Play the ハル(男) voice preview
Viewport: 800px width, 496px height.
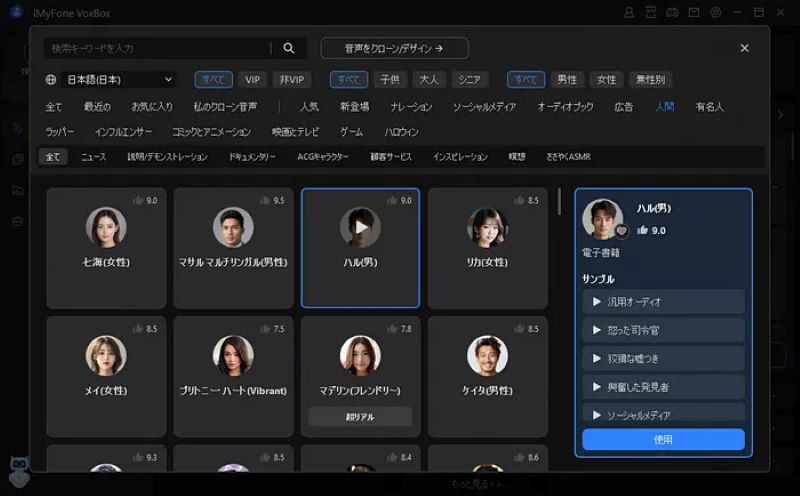pyautogui.click(x=361, y=227)
